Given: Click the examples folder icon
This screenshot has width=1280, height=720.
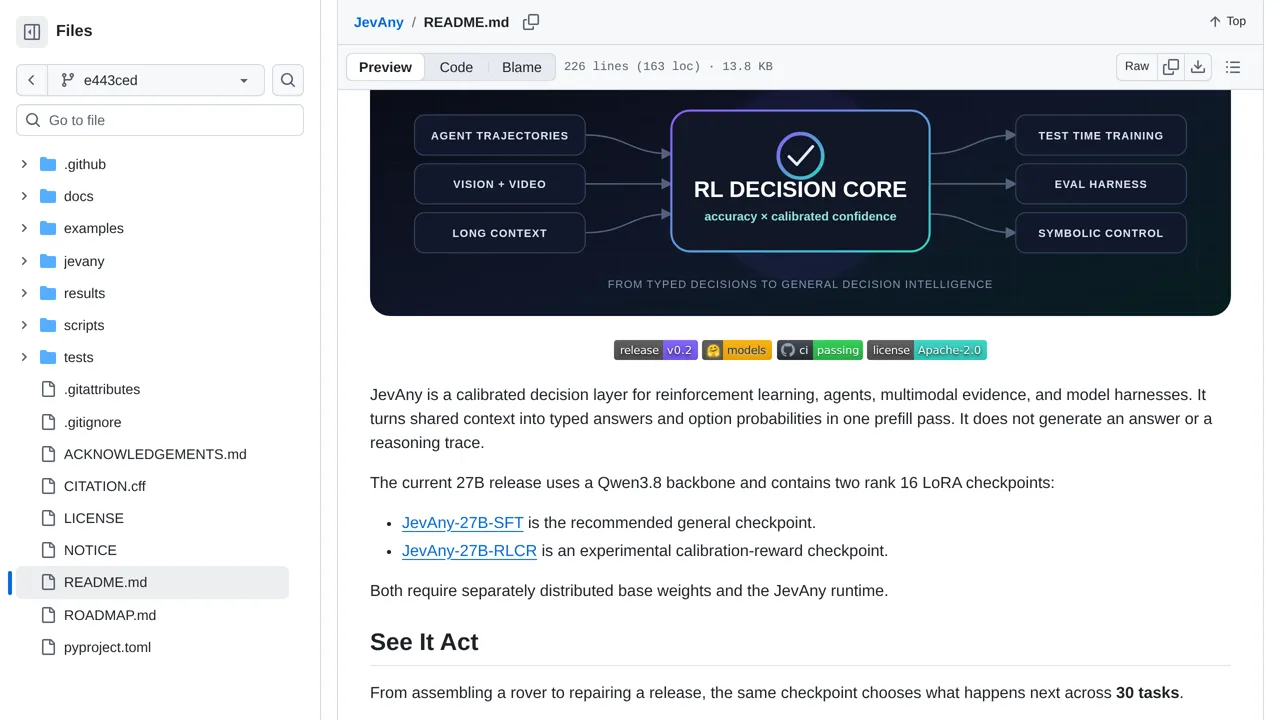Looking at the screenshot, I should click(x=48, y=228).
